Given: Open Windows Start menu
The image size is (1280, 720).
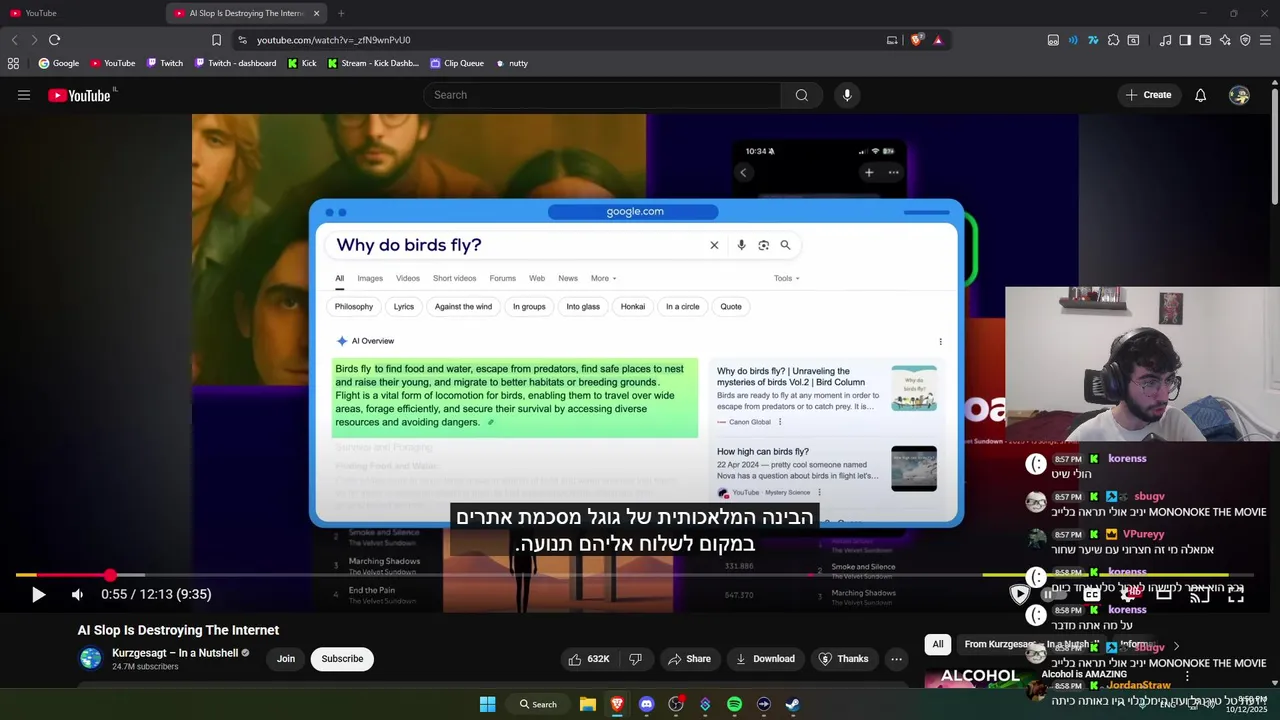Looking at the screenshot, I should pos(487,704).
